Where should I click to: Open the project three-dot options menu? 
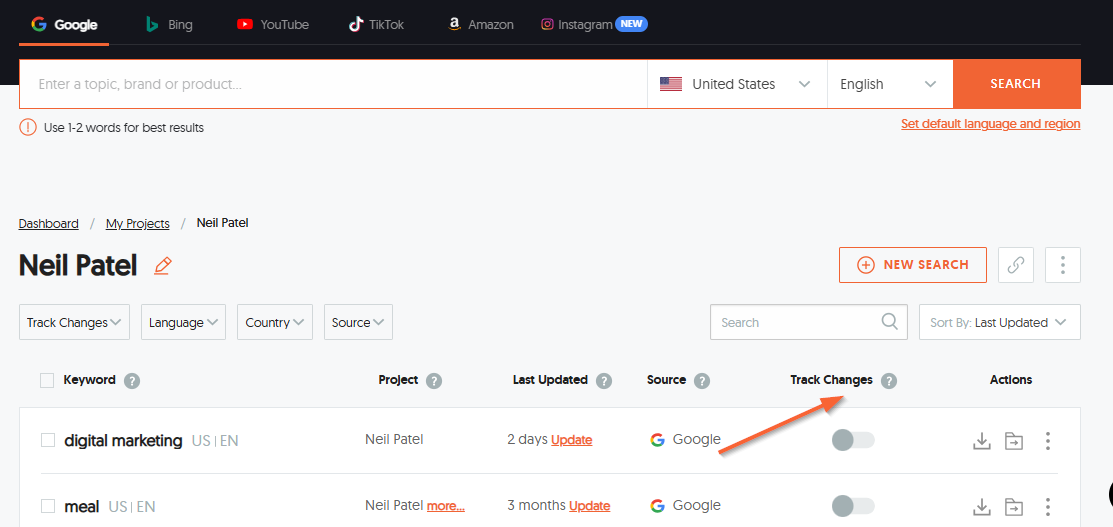[x=1062, y=265]
